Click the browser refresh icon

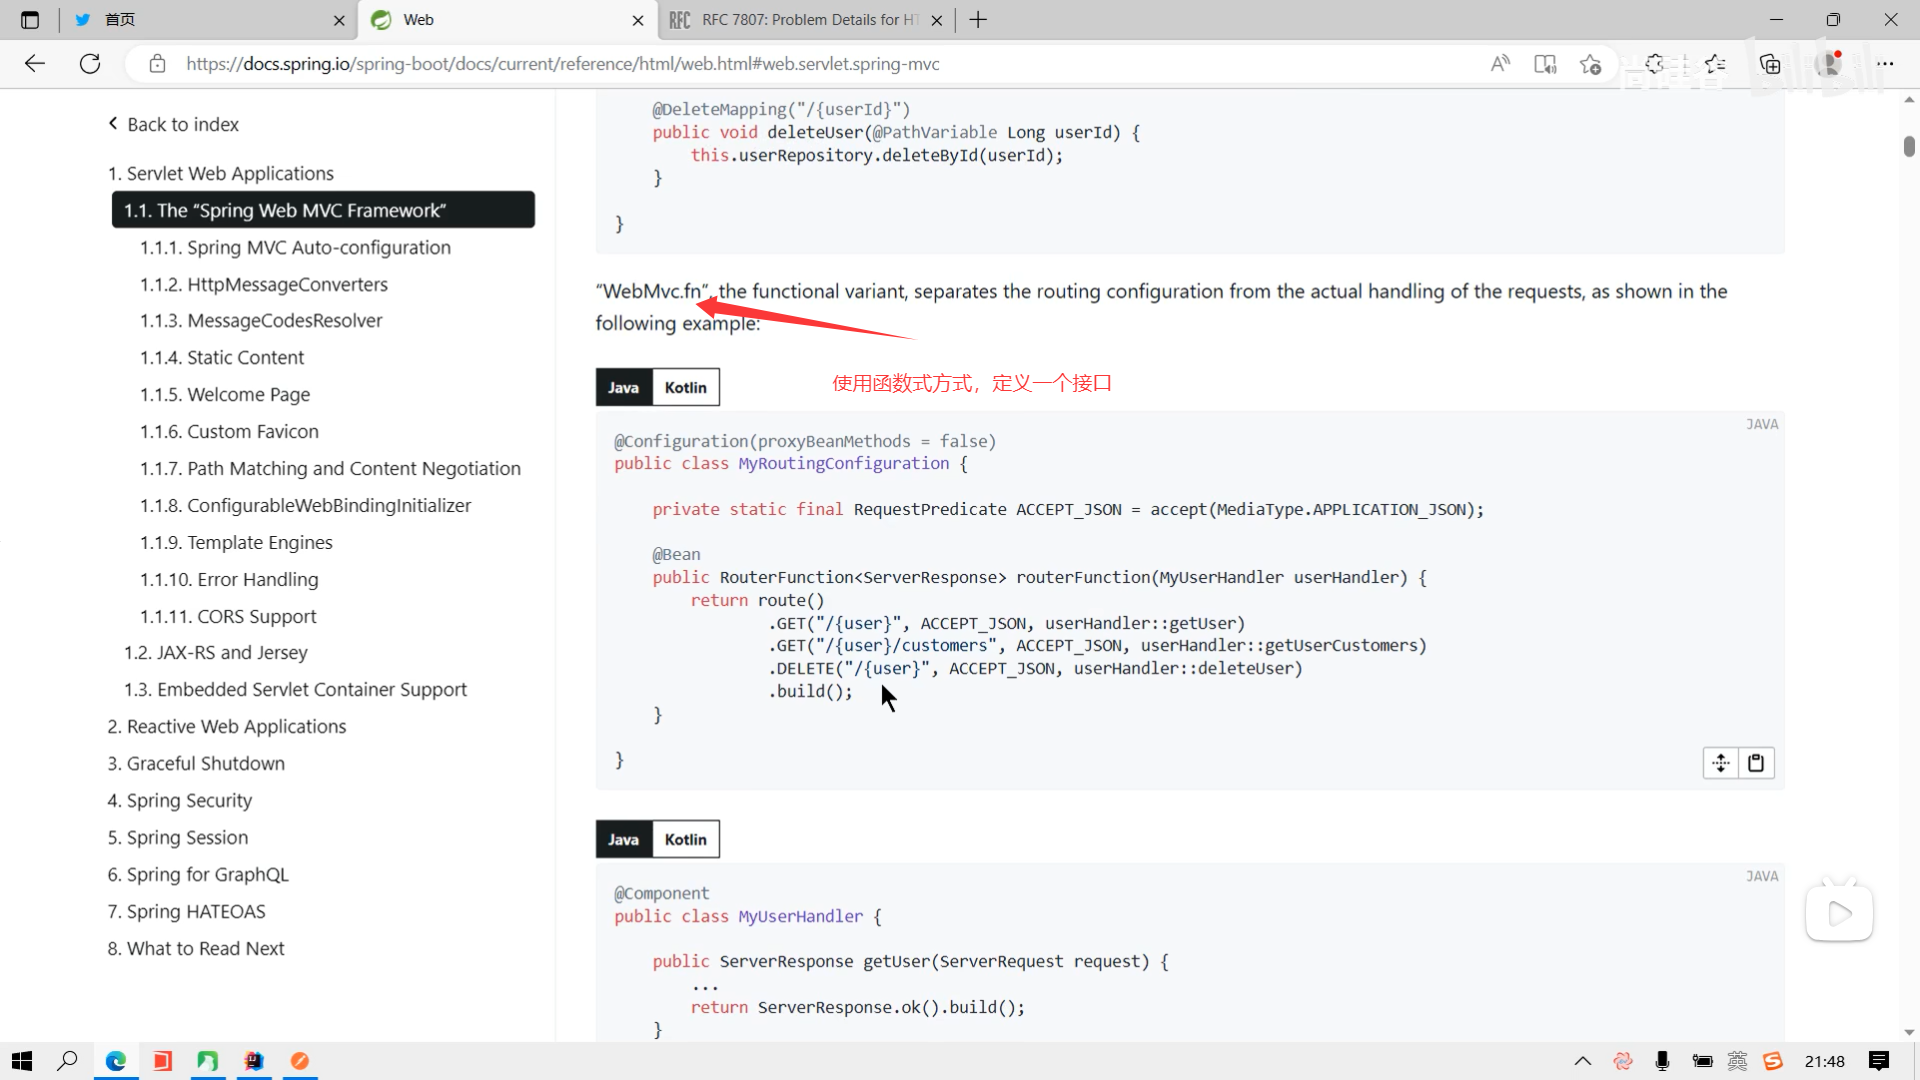[90, 64]
